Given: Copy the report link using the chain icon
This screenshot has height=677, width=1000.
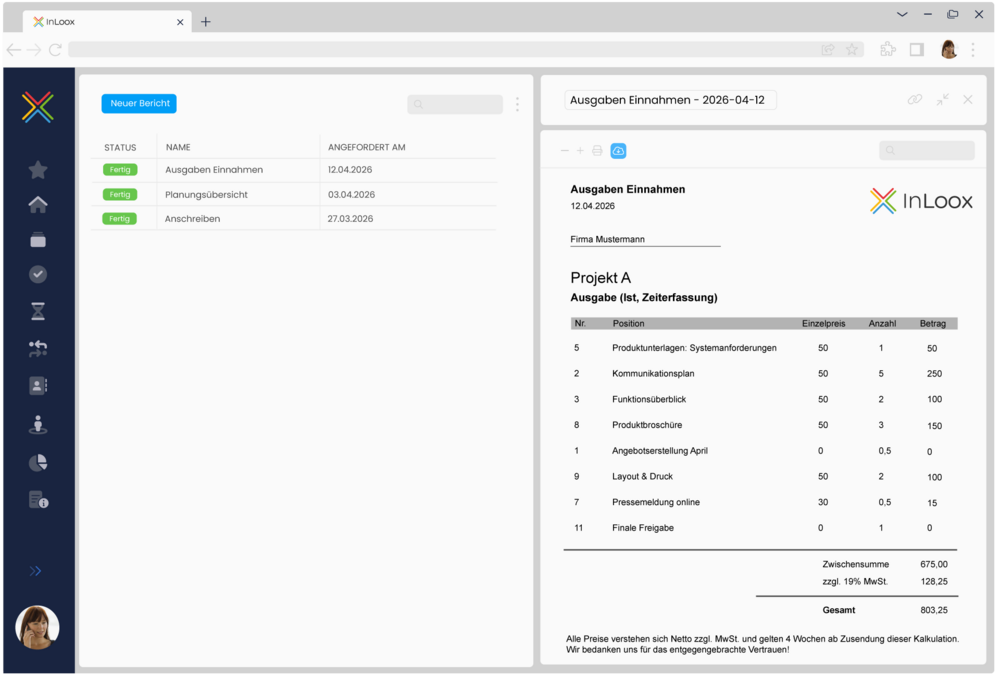Looking at the screenshot, I should 914,100.
